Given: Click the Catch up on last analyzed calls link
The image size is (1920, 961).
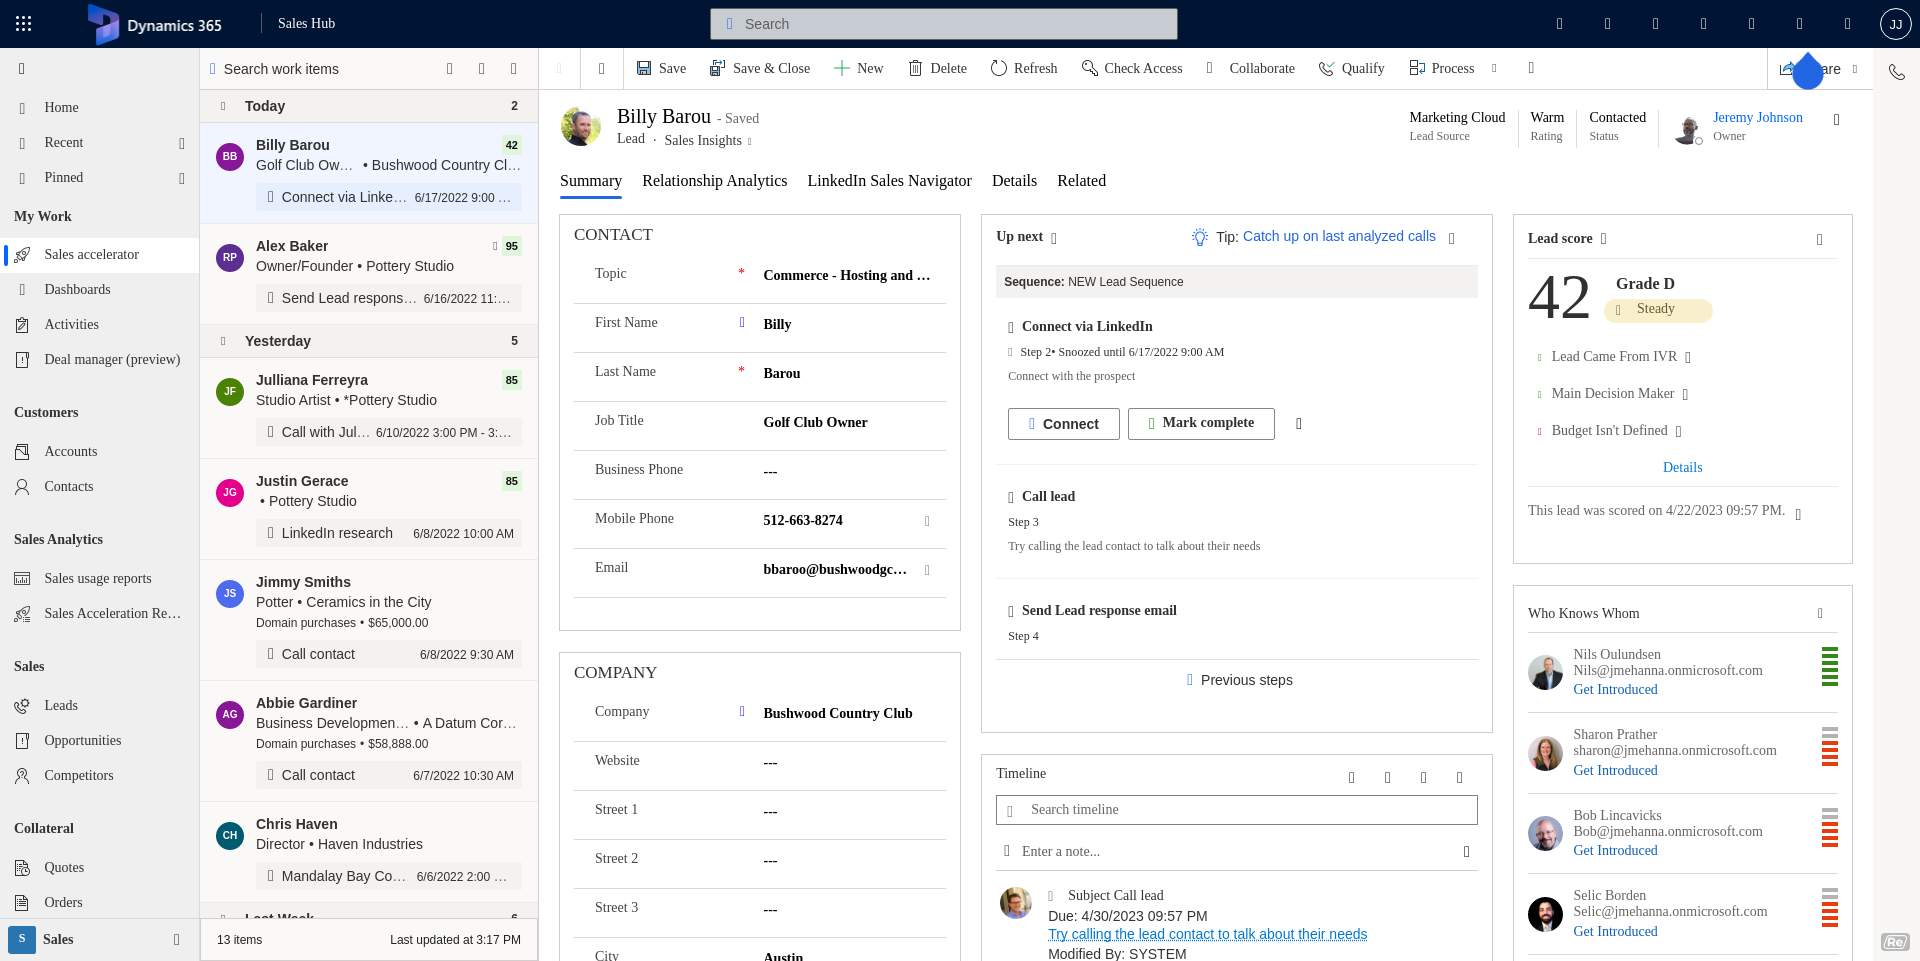Looking at the screenshot, I should coord(1338,237).
